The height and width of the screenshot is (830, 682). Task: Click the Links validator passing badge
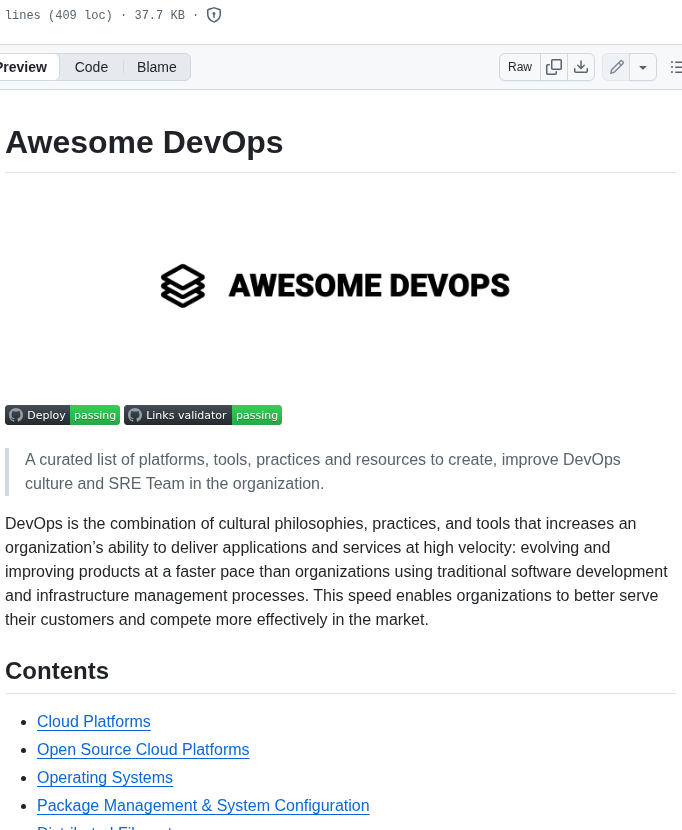pos(203,415)
